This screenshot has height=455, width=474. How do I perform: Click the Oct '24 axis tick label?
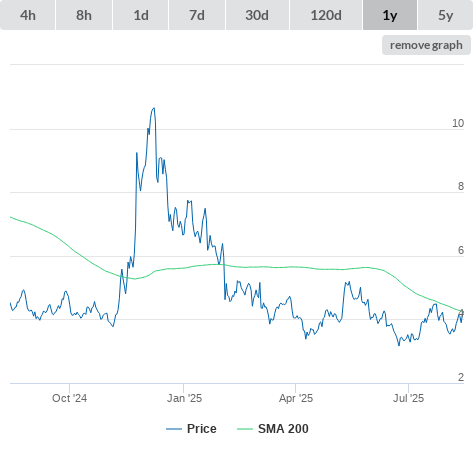tap(69, 398)
